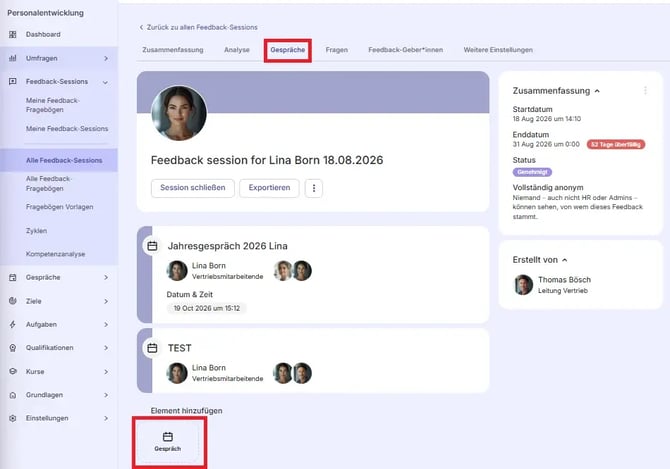Click calendar icon of Jahresgespräch 2026 Lina

pyautogui.click(x=152, y=246)
